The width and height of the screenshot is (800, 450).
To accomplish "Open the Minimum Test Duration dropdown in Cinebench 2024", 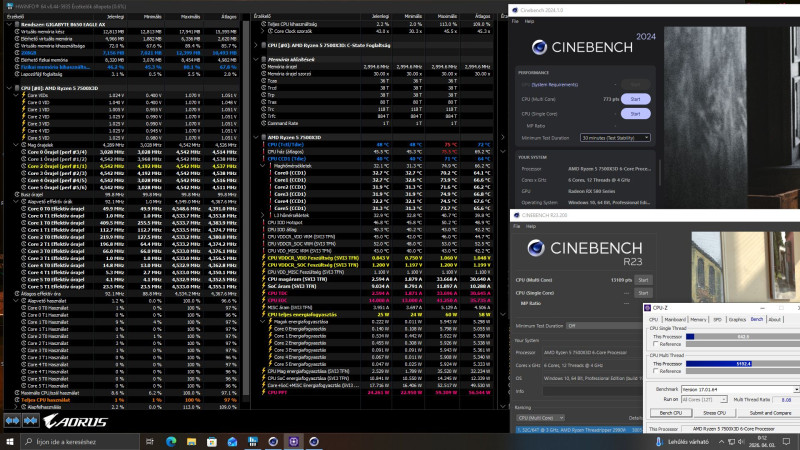I will (614, 137).
